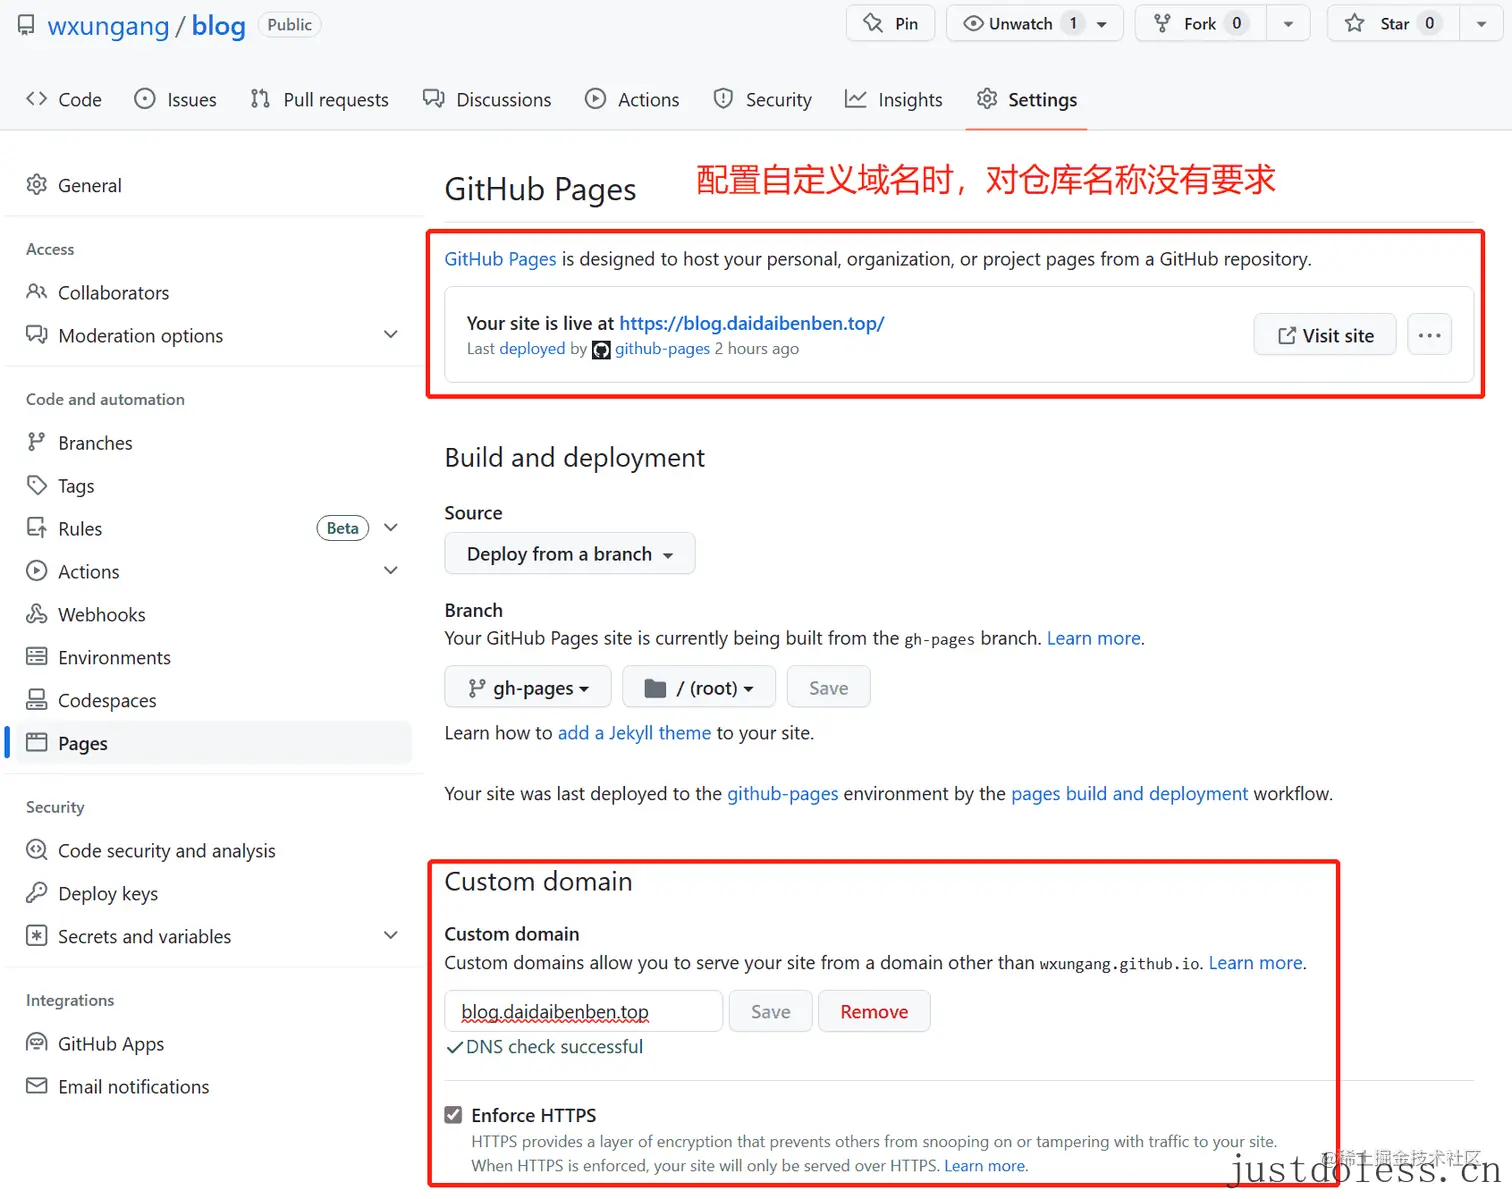Viewport: 1512px width, 1199px height.
Task: Open the top Actions tab
Action: coord(632,99)
